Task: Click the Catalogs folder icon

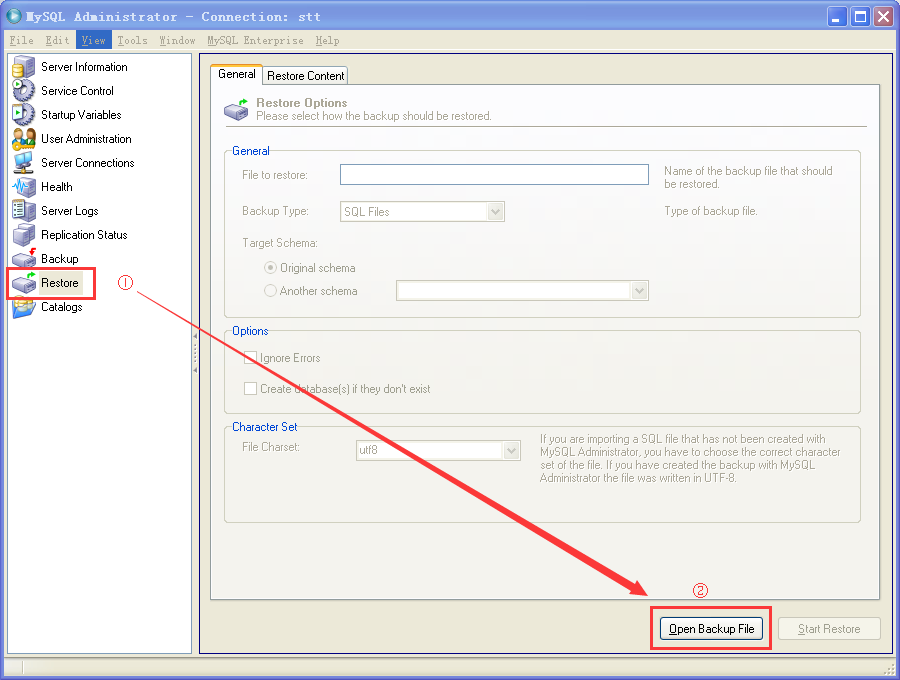Action: tap(24, 307)
